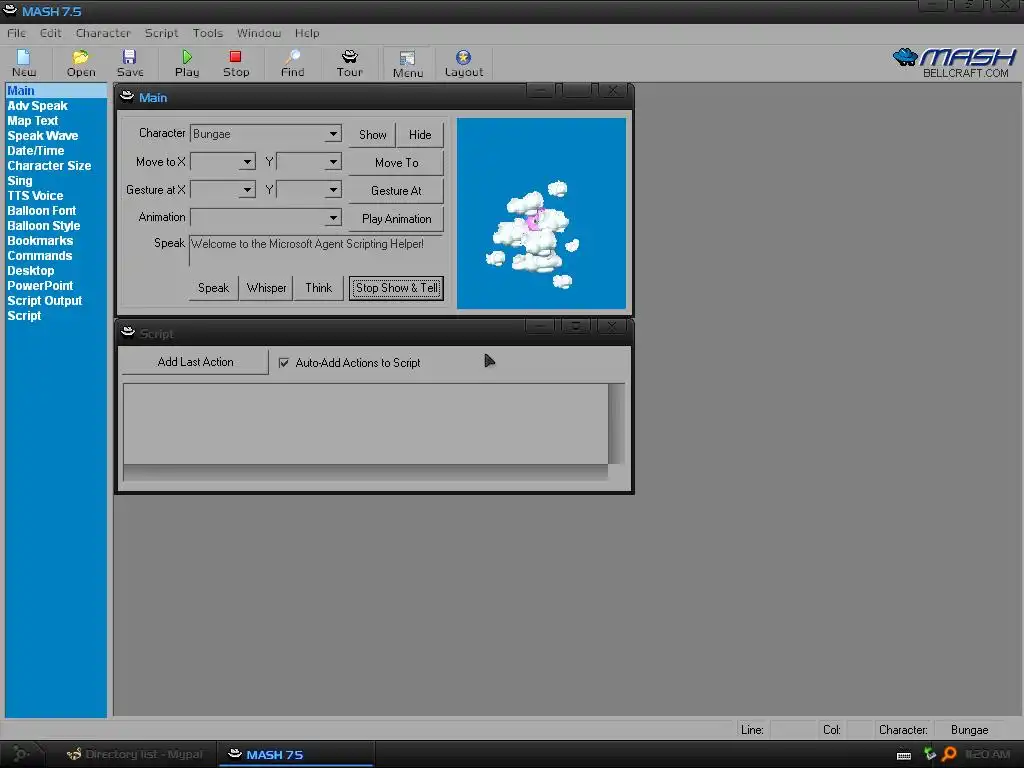
Task: Start playback with the Play icon
Action: [187, 63]
